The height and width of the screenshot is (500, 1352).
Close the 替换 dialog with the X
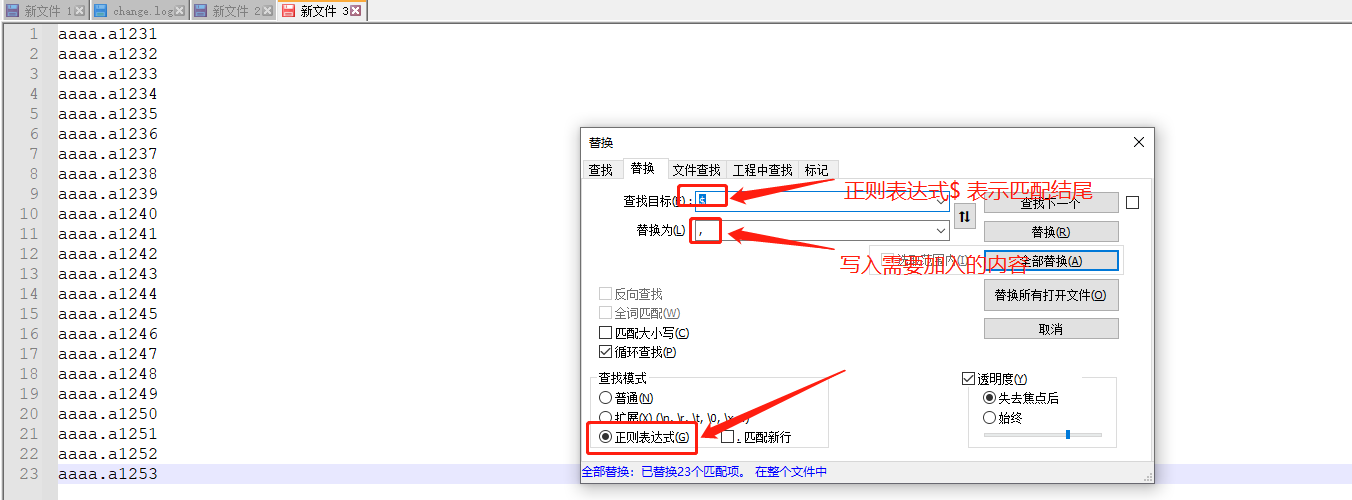(x=1138, y=142)
